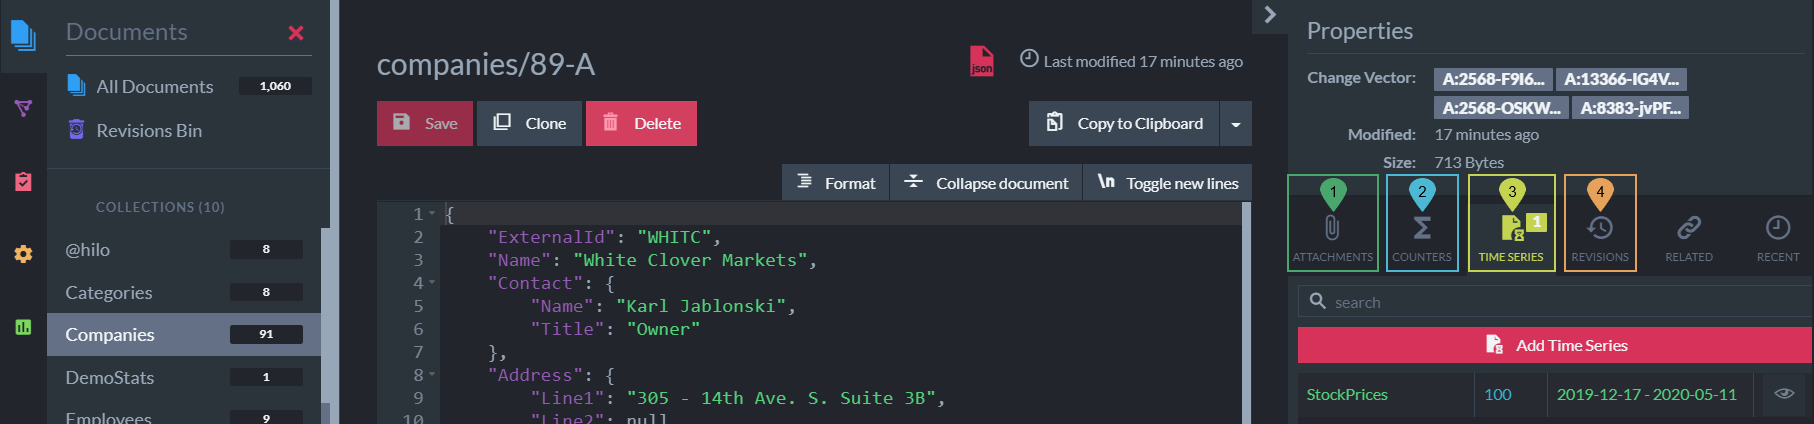Open the Related tab
The height and width of the screenshot is (424, 1814).
1689,238
